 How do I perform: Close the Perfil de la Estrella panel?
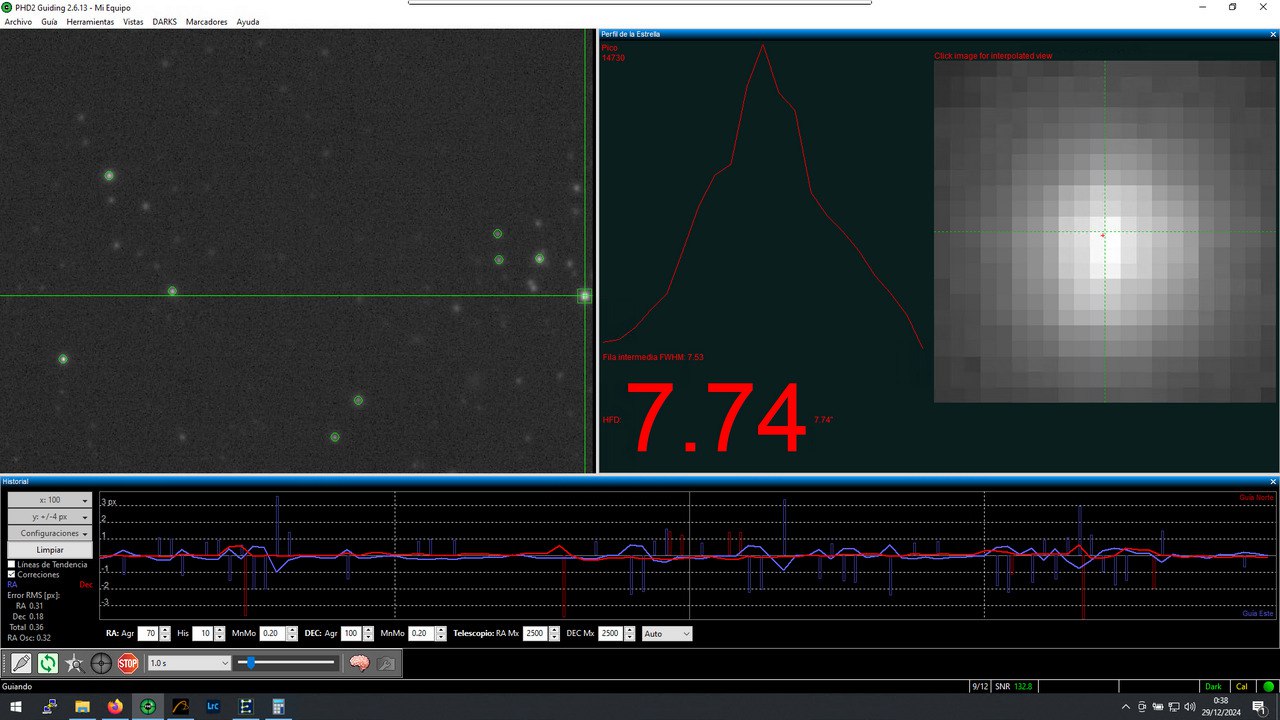1272,34
